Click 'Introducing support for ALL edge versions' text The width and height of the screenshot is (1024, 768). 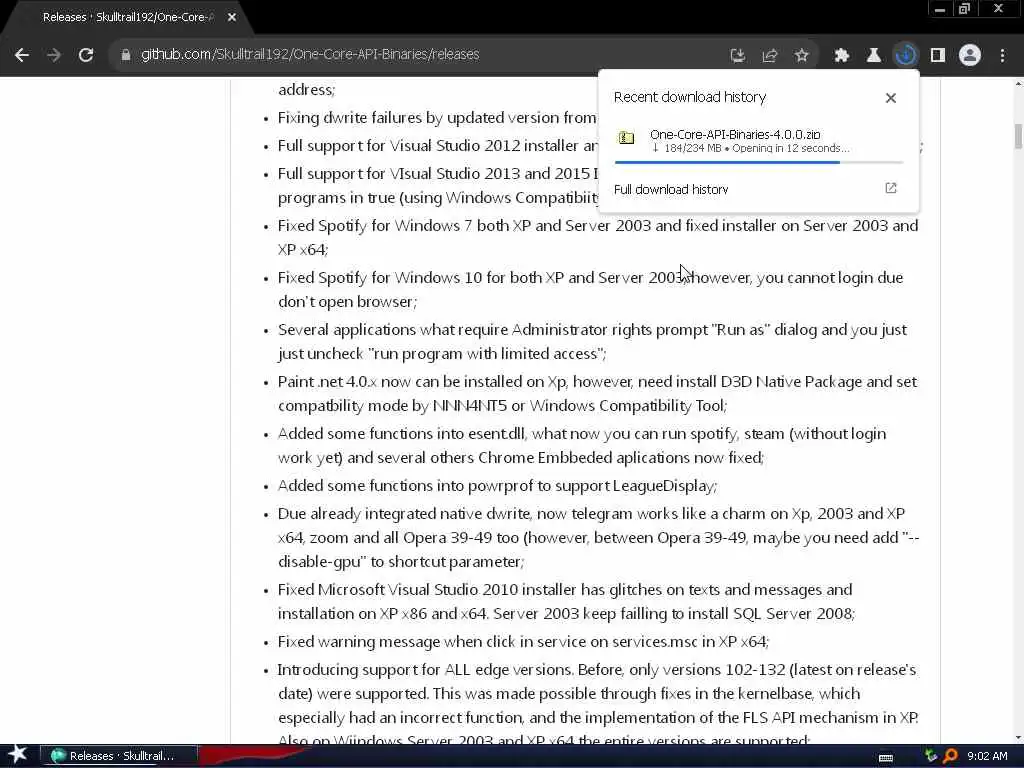click(x=425, y=670)
